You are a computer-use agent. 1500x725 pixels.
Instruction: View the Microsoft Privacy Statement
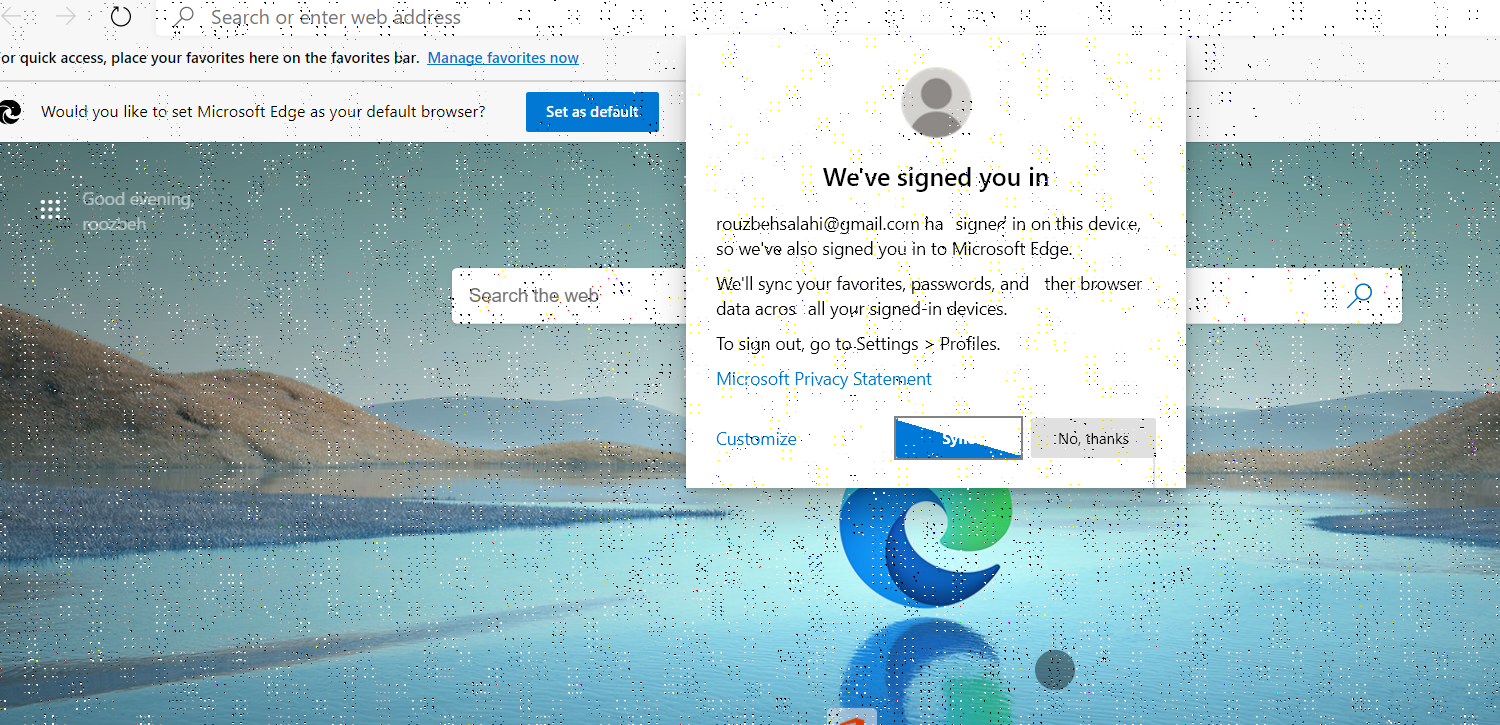[x=823, y=378]
